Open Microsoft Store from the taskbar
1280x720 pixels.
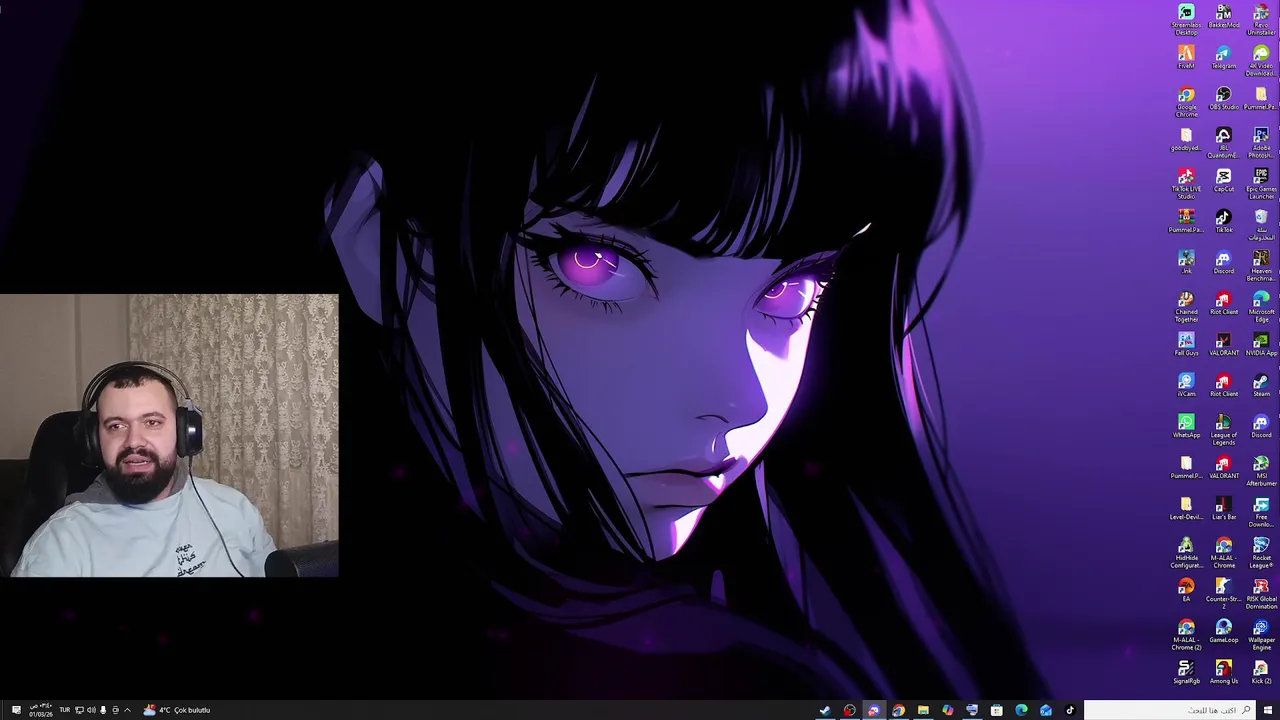[997, 710]
